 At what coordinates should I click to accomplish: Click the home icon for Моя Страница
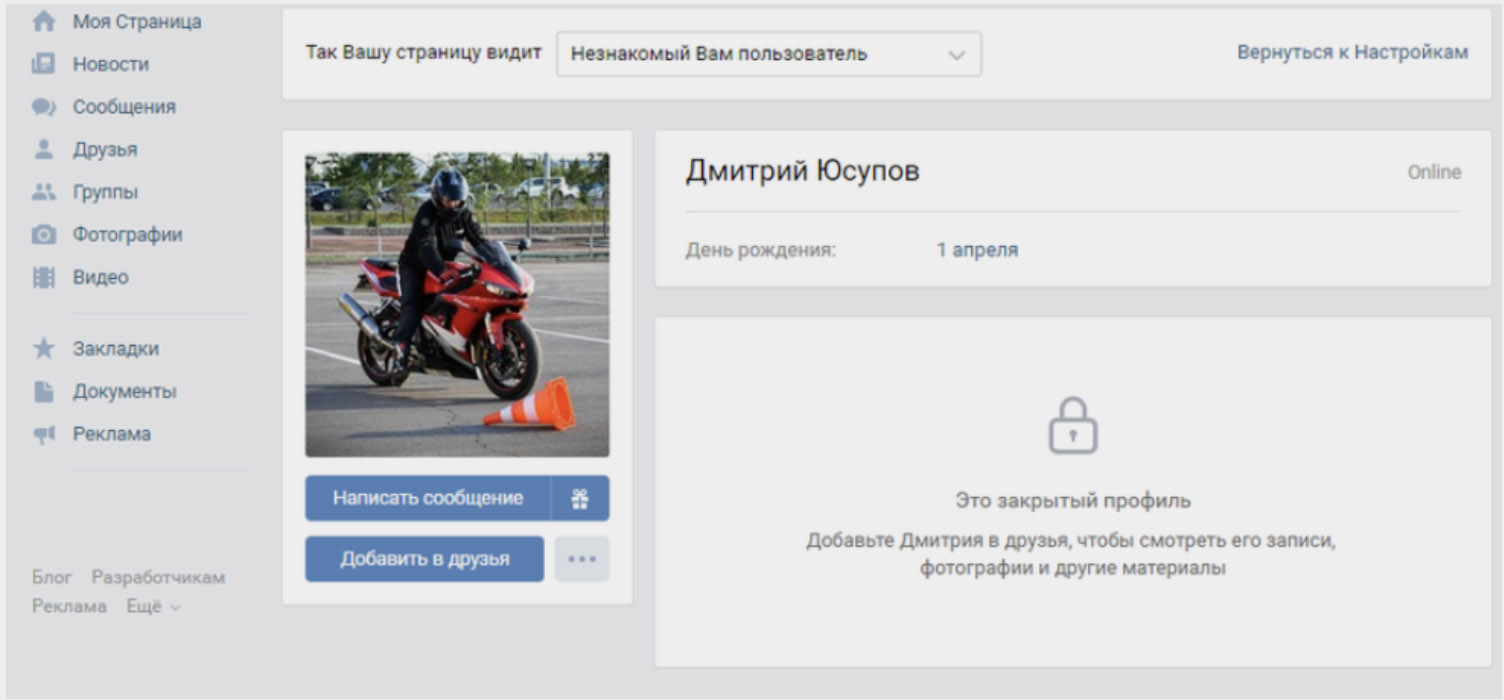(x=43, y=22)
